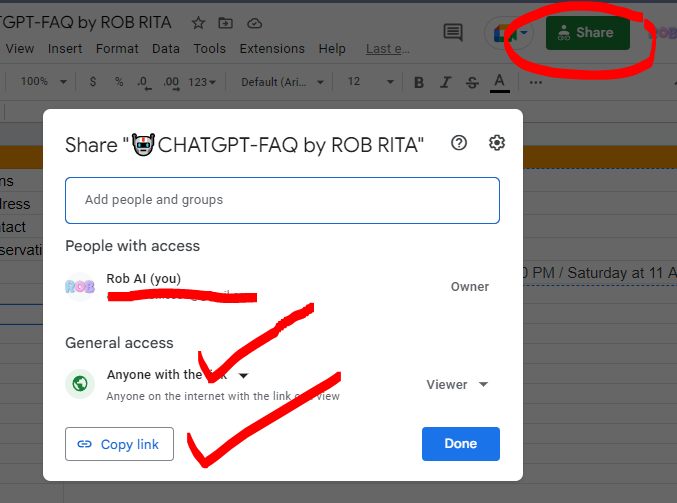
Task: Click the Owner role label
Action: [x=470, y=287]
